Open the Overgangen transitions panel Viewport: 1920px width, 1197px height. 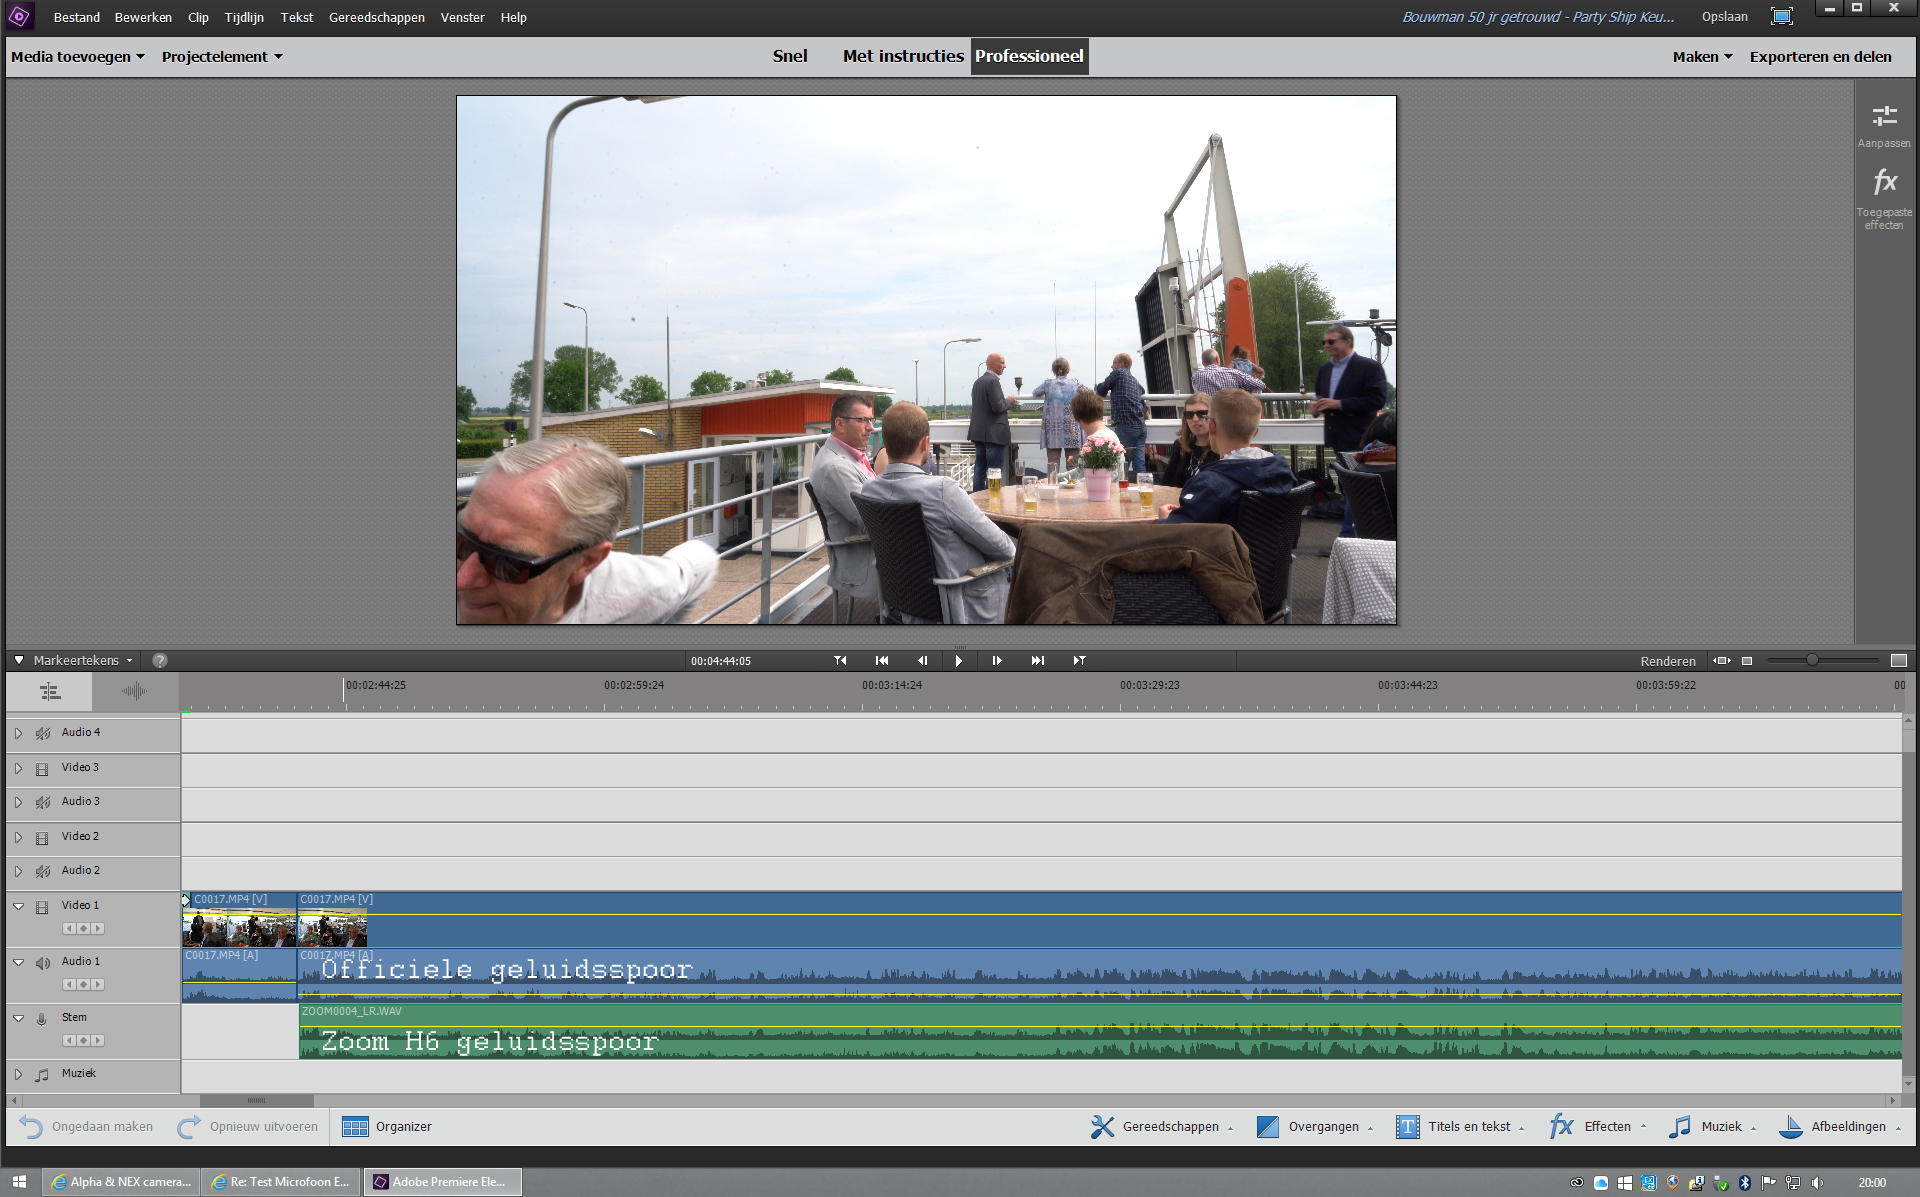(x=1314, y=1127)
